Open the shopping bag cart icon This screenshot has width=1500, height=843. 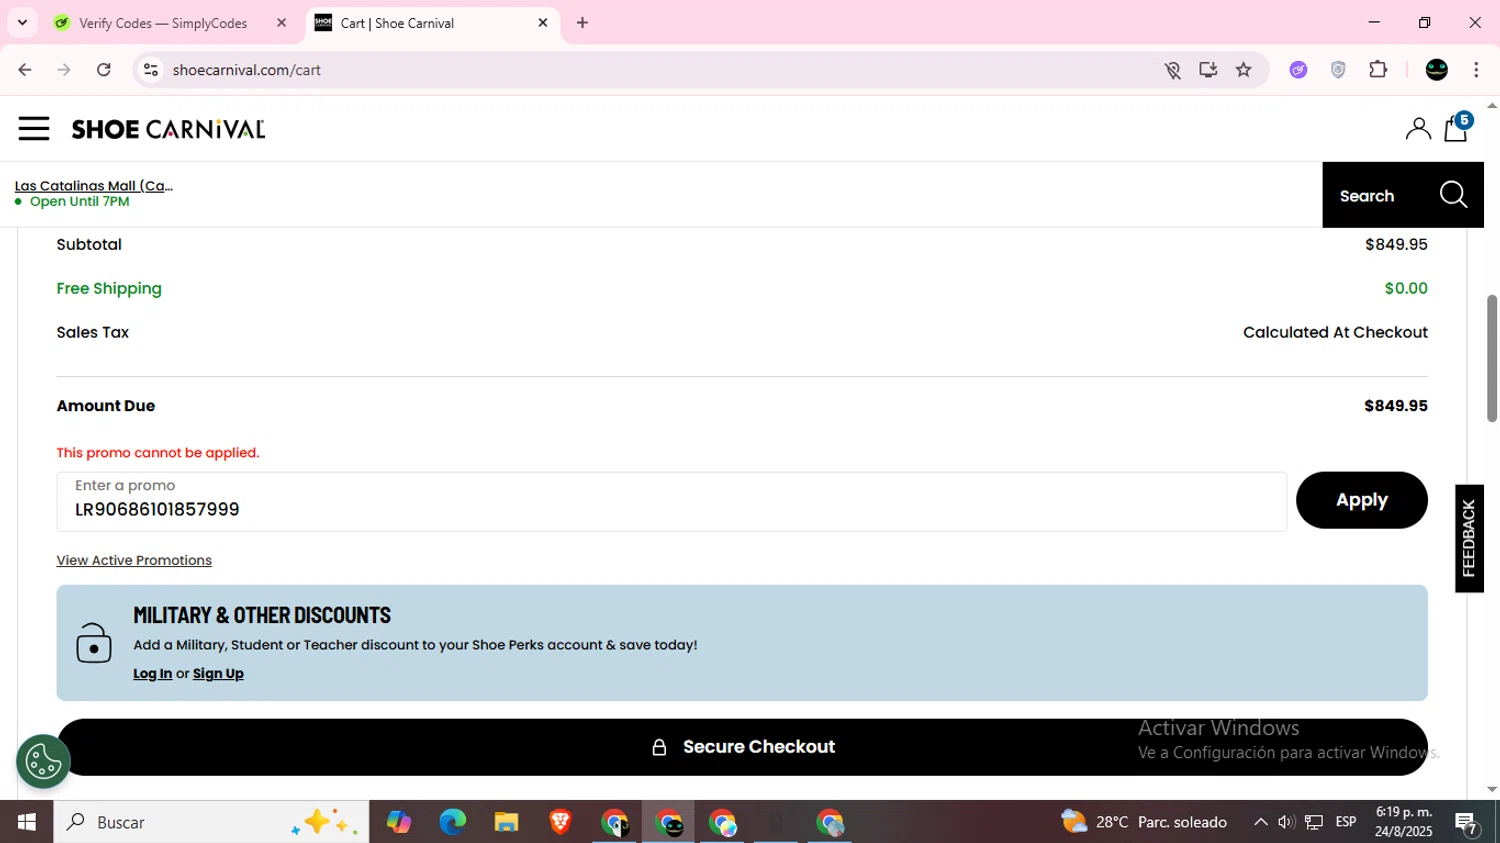(1456, 127)
